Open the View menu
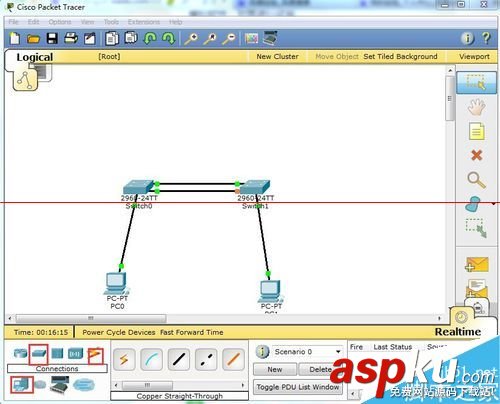500x404 pixels. 87,22
